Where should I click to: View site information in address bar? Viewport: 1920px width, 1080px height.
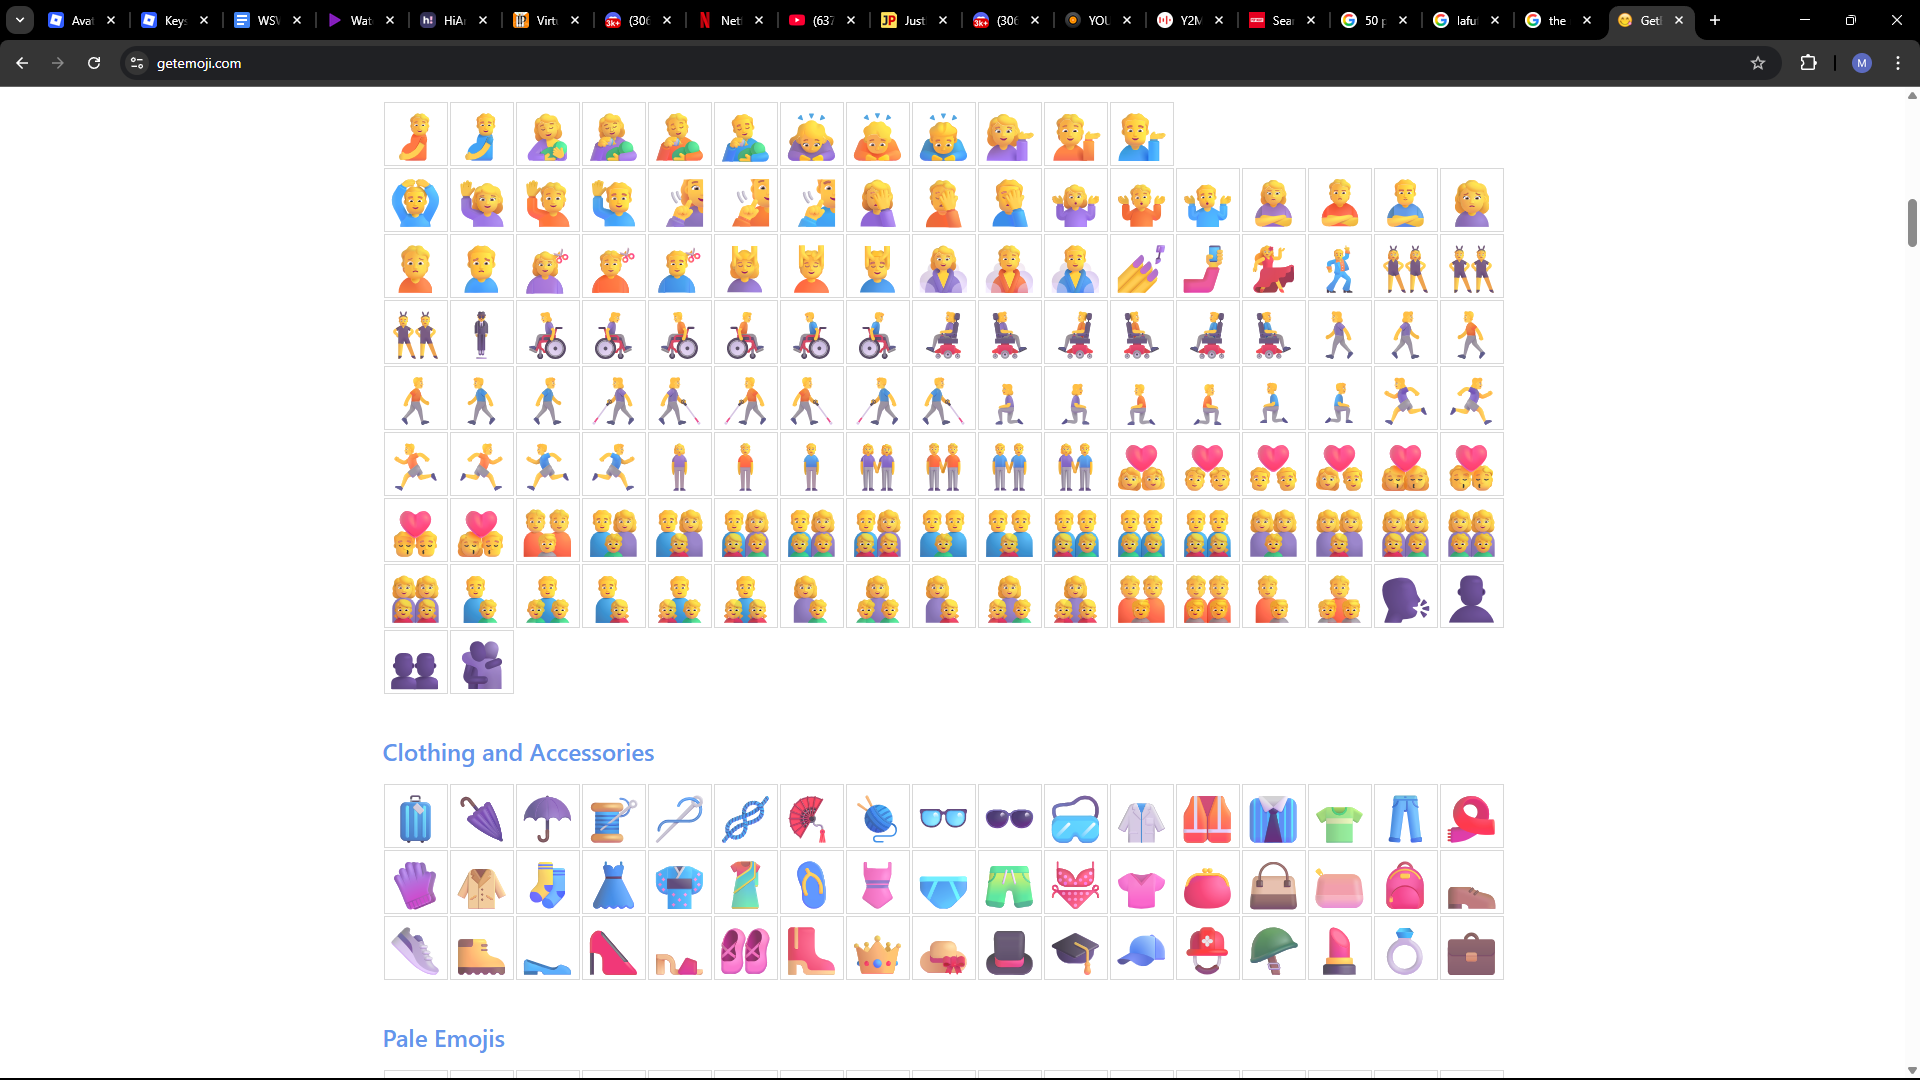tap(137, 63)
